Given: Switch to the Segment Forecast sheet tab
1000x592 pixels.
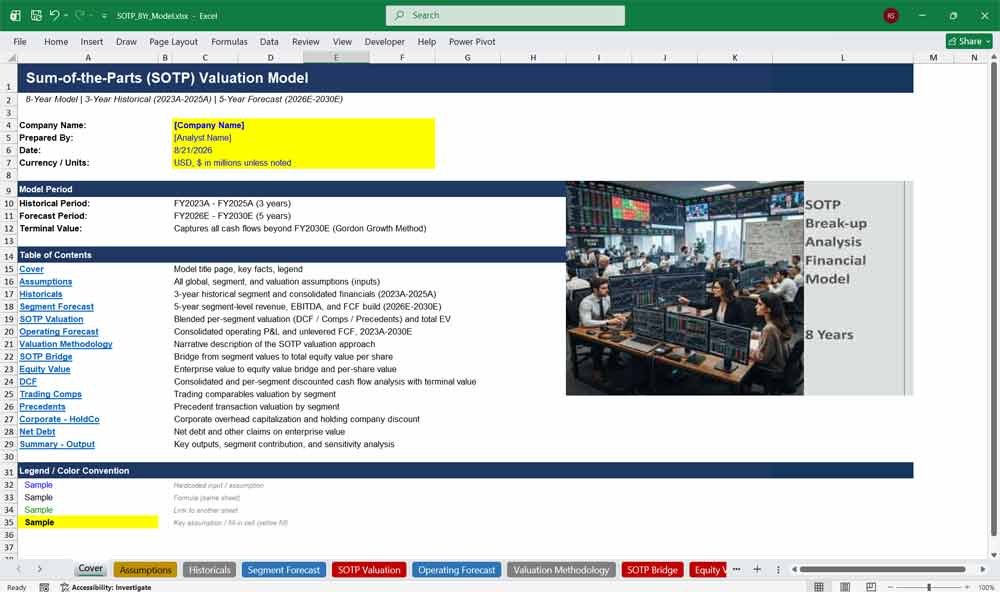Looking at the screenshot, I should (x=284, y=570).
